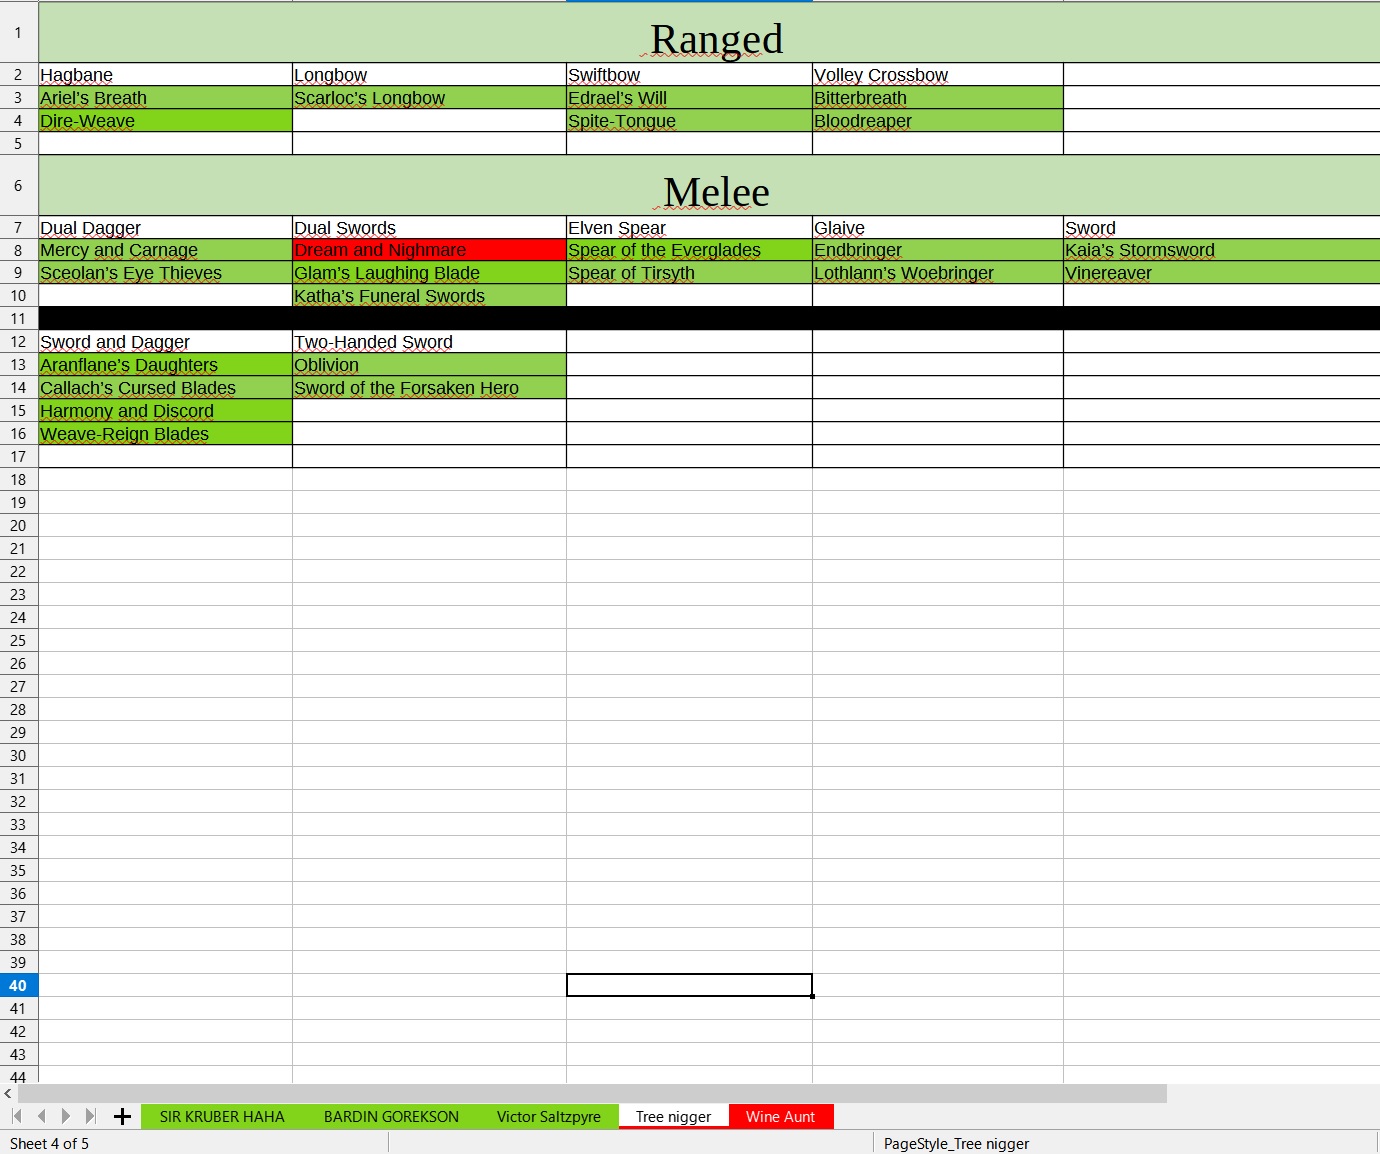Select the Spear of Tirsyth cell

pyautogui.click(x=689, y=273)
